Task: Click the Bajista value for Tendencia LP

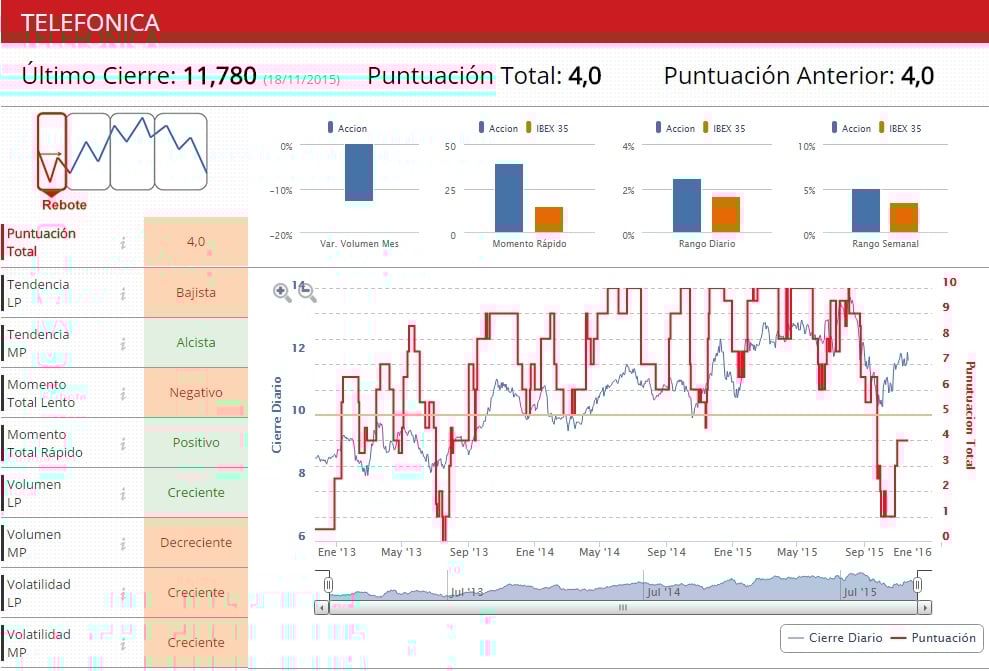Action: point(196,293)
